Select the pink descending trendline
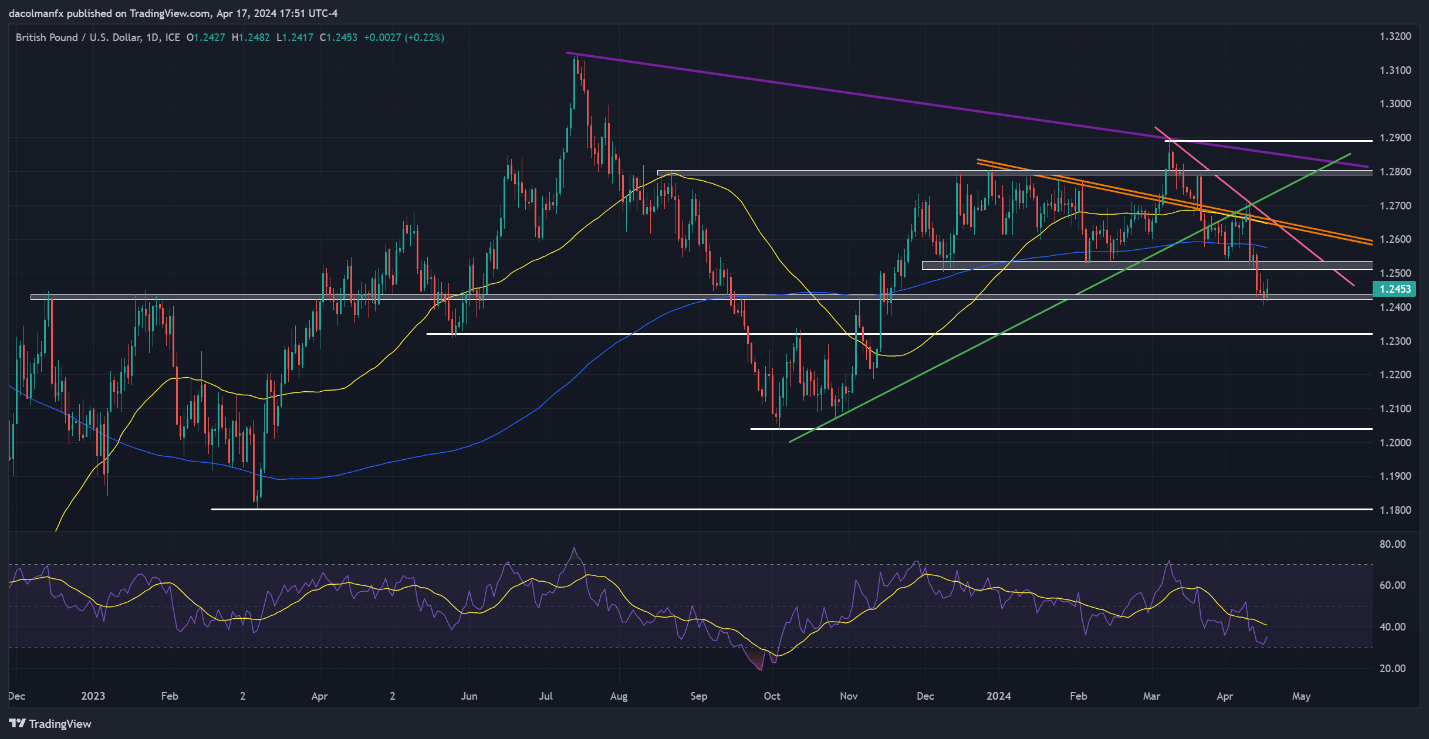The image size is (1429, 739). point(1255,207)
